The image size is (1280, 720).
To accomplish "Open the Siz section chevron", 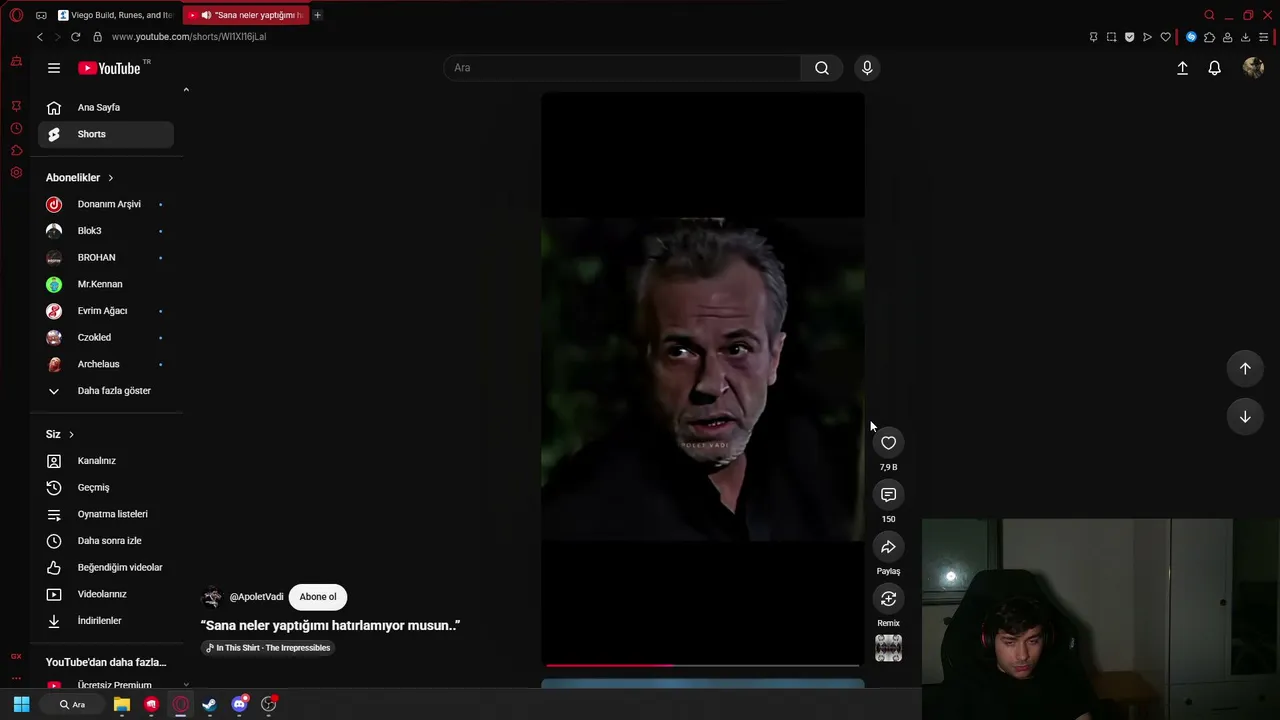I will point(71,434).
